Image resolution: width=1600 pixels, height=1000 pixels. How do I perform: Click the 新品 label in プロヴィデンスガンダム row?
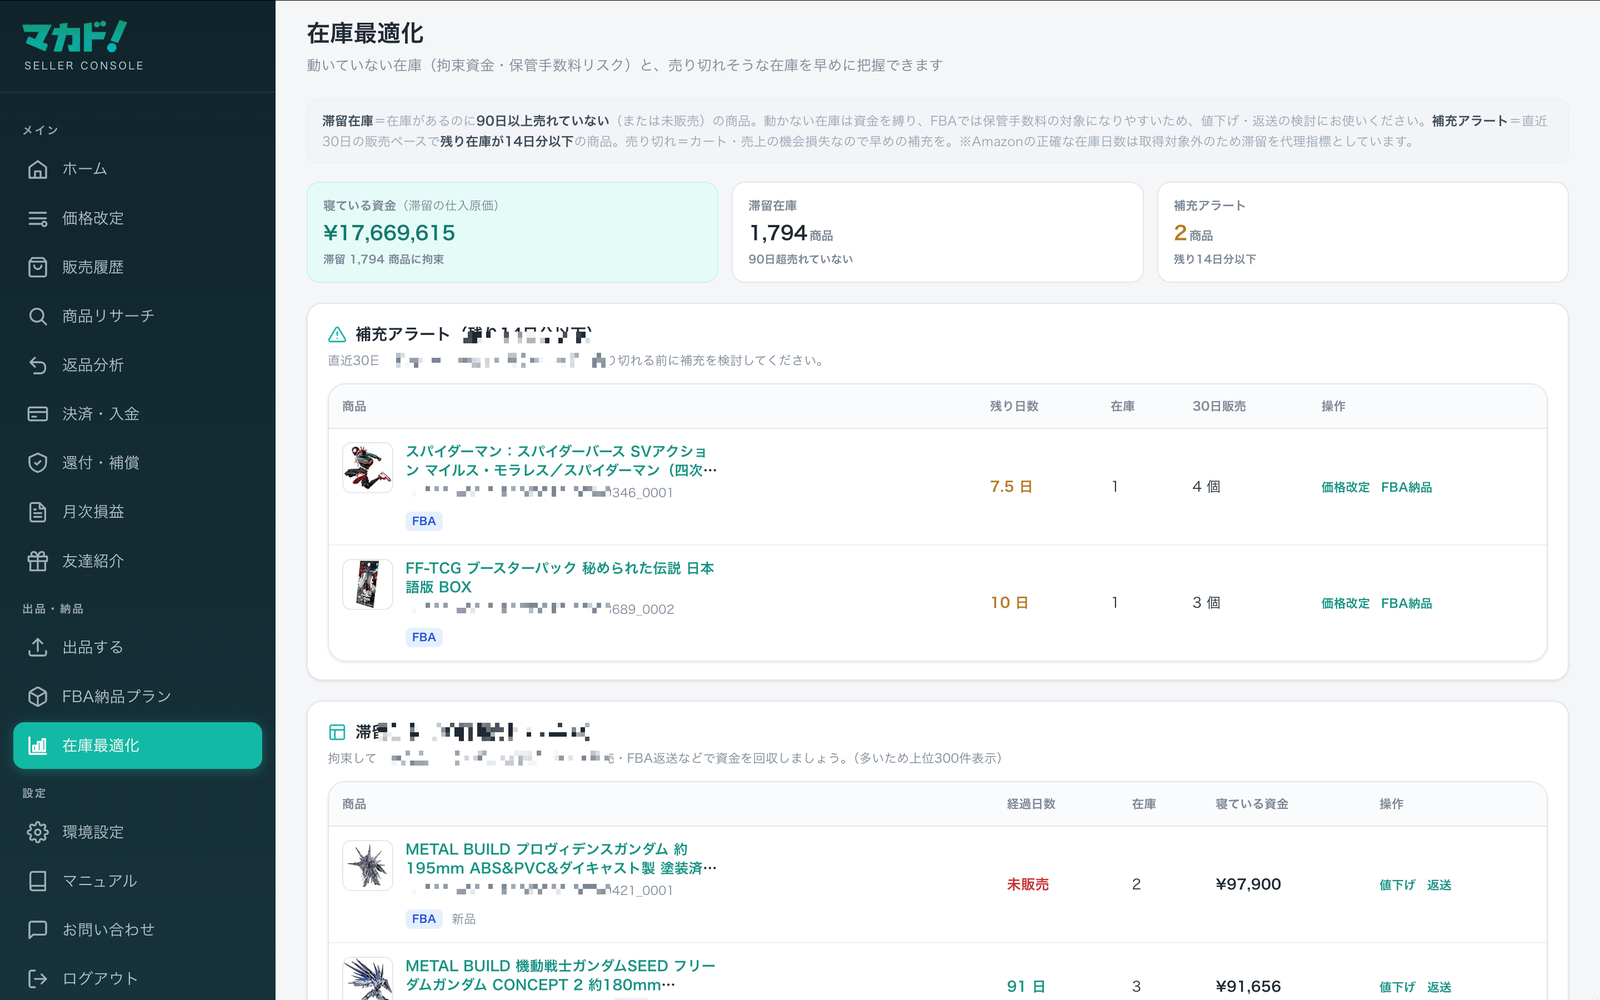coord(464,919)
